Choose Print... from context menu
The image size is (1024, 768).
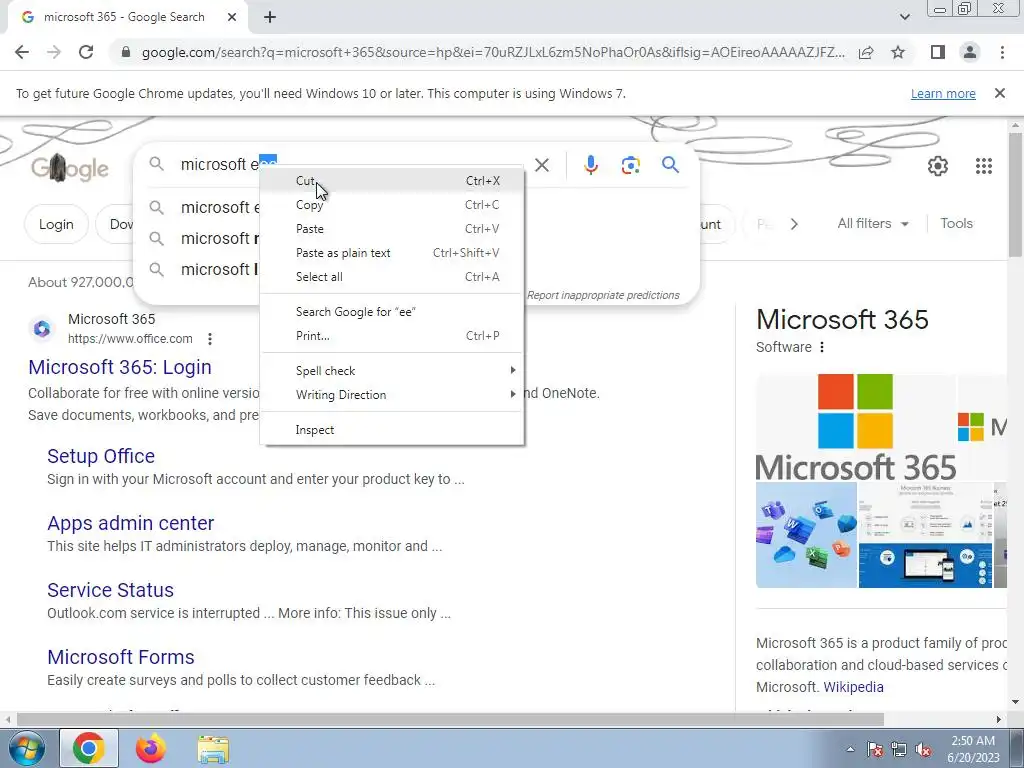[392, 336]
